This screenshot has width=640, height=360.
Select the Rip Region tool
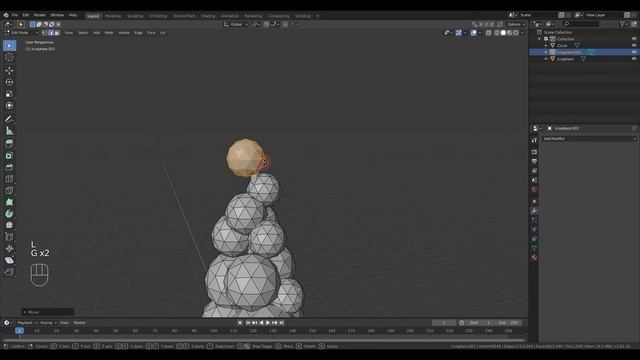click(9, 272)
